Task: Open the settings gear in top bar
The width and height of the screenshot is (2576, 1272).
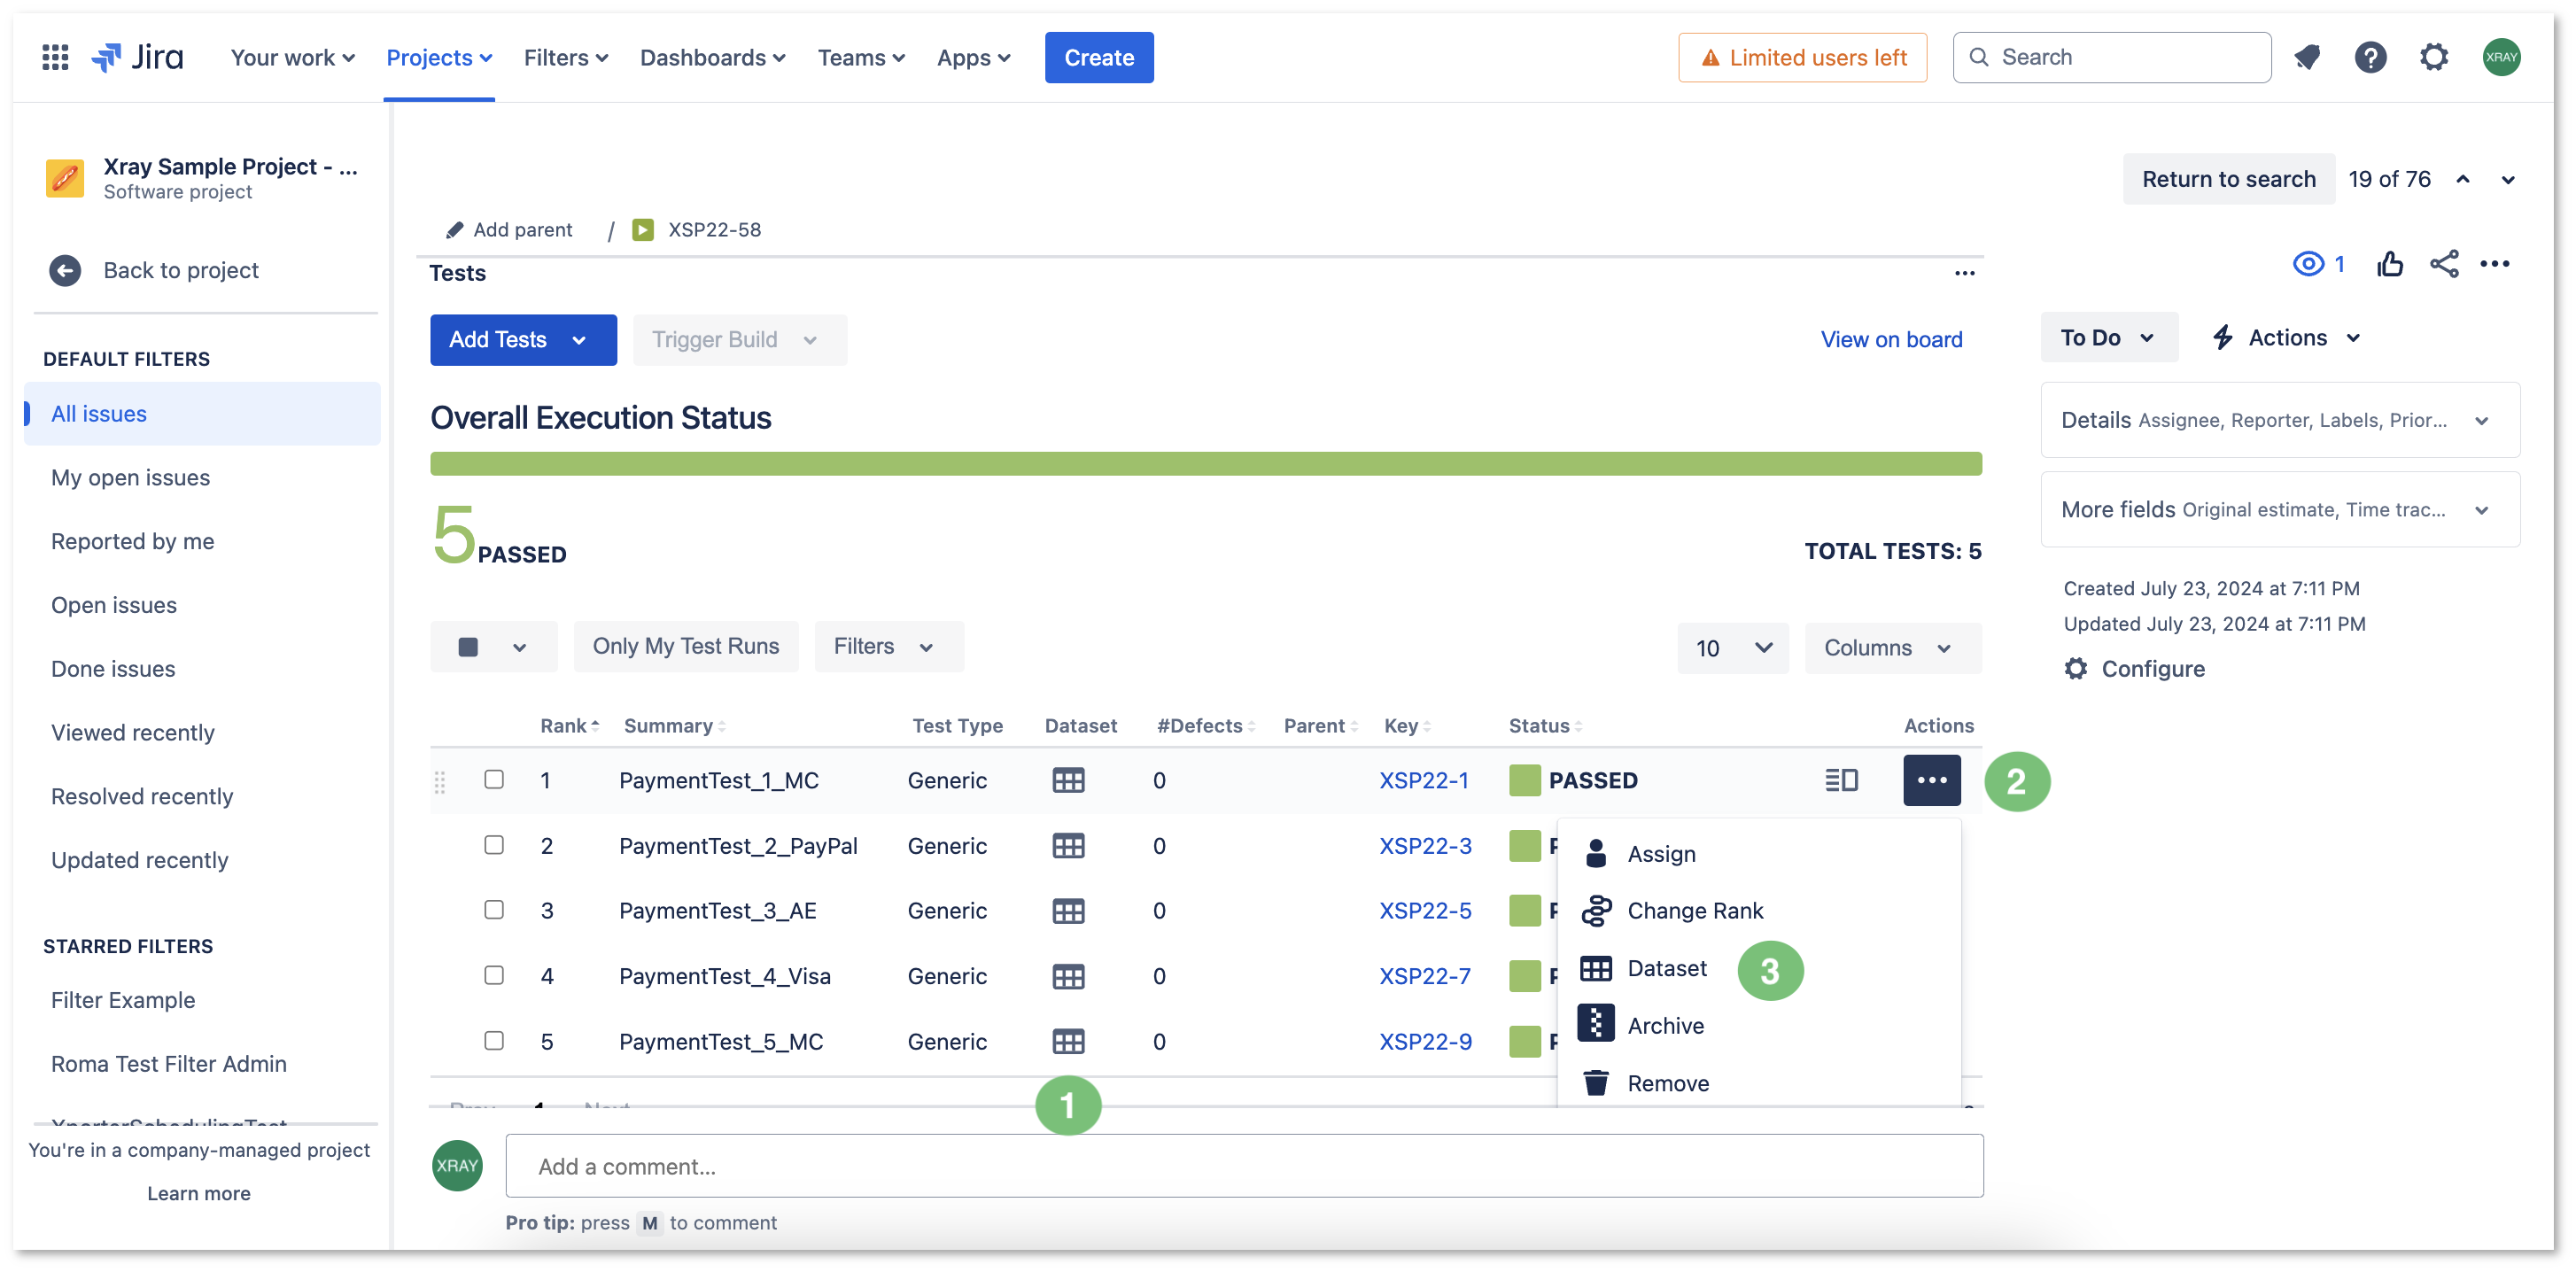Action: point(2434,57)
